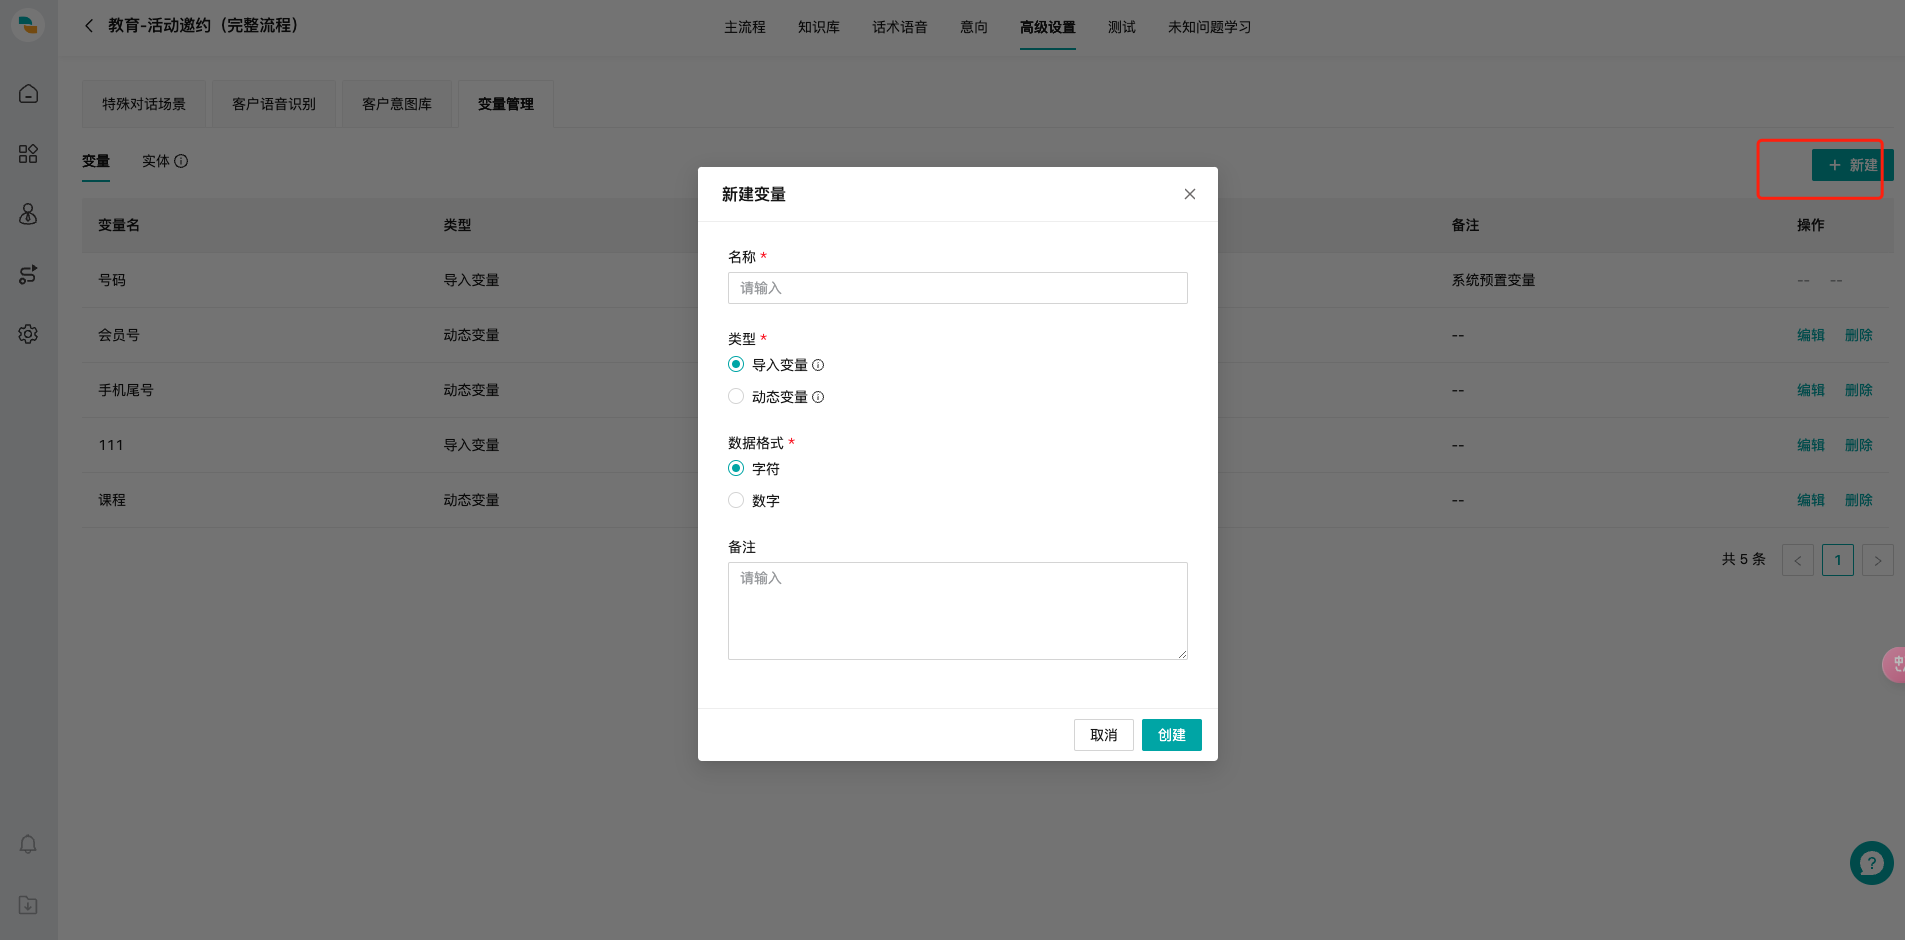Switch to the 主流程 tab
This screenshot has height=940, width=1905.
745,27
